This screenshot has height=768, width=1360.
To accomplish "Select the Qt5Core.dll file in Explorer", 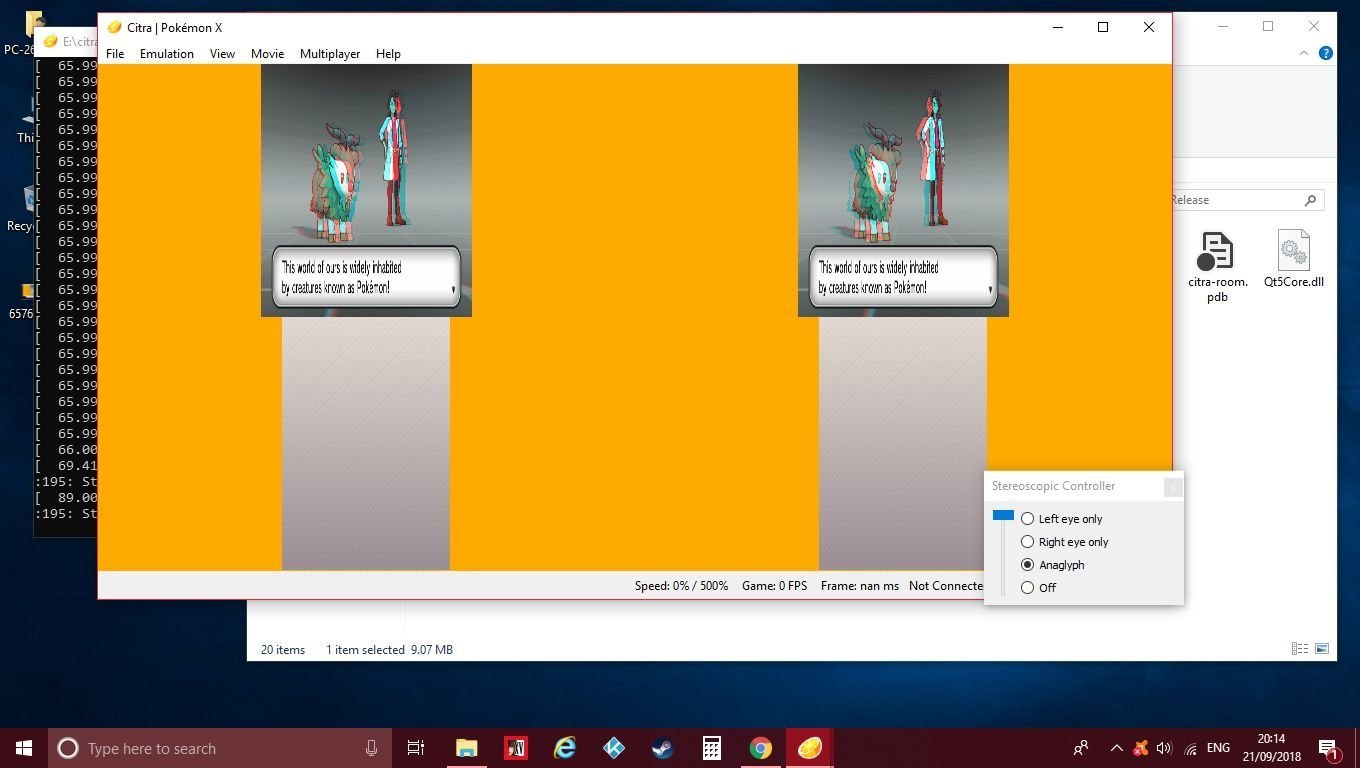I will [1293, 259].
